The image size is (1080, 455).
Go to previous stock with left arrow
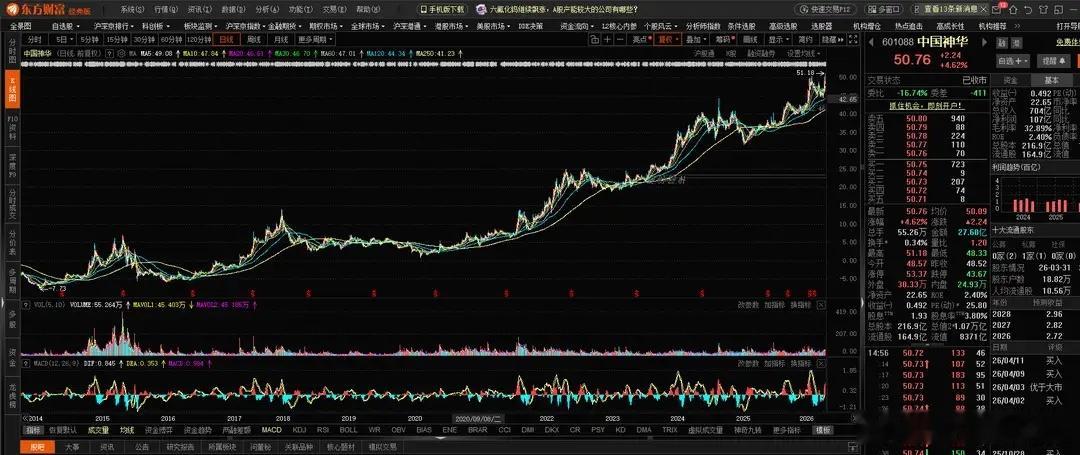(x=871, y=42)
